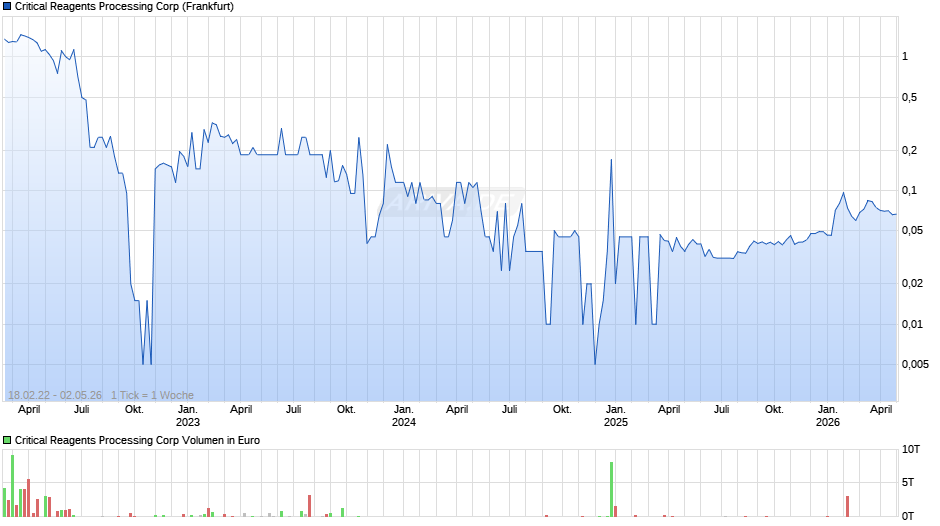The height and width of the screenshot is (526, 940).
Task: Click the 'Critical Reagents Processing Corp Volumen in Euro' label
Action: click(137, 440)
